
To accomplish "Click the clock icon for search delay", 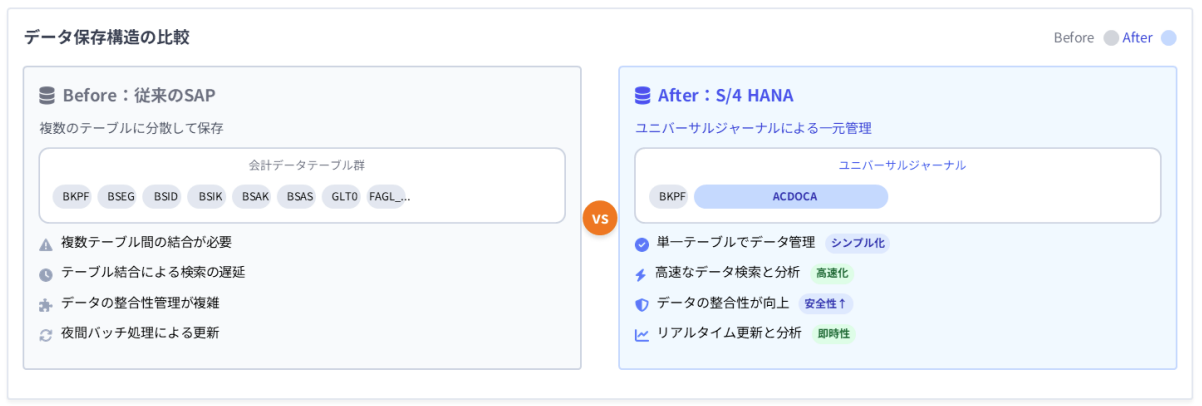I will (x=46, y=274).
